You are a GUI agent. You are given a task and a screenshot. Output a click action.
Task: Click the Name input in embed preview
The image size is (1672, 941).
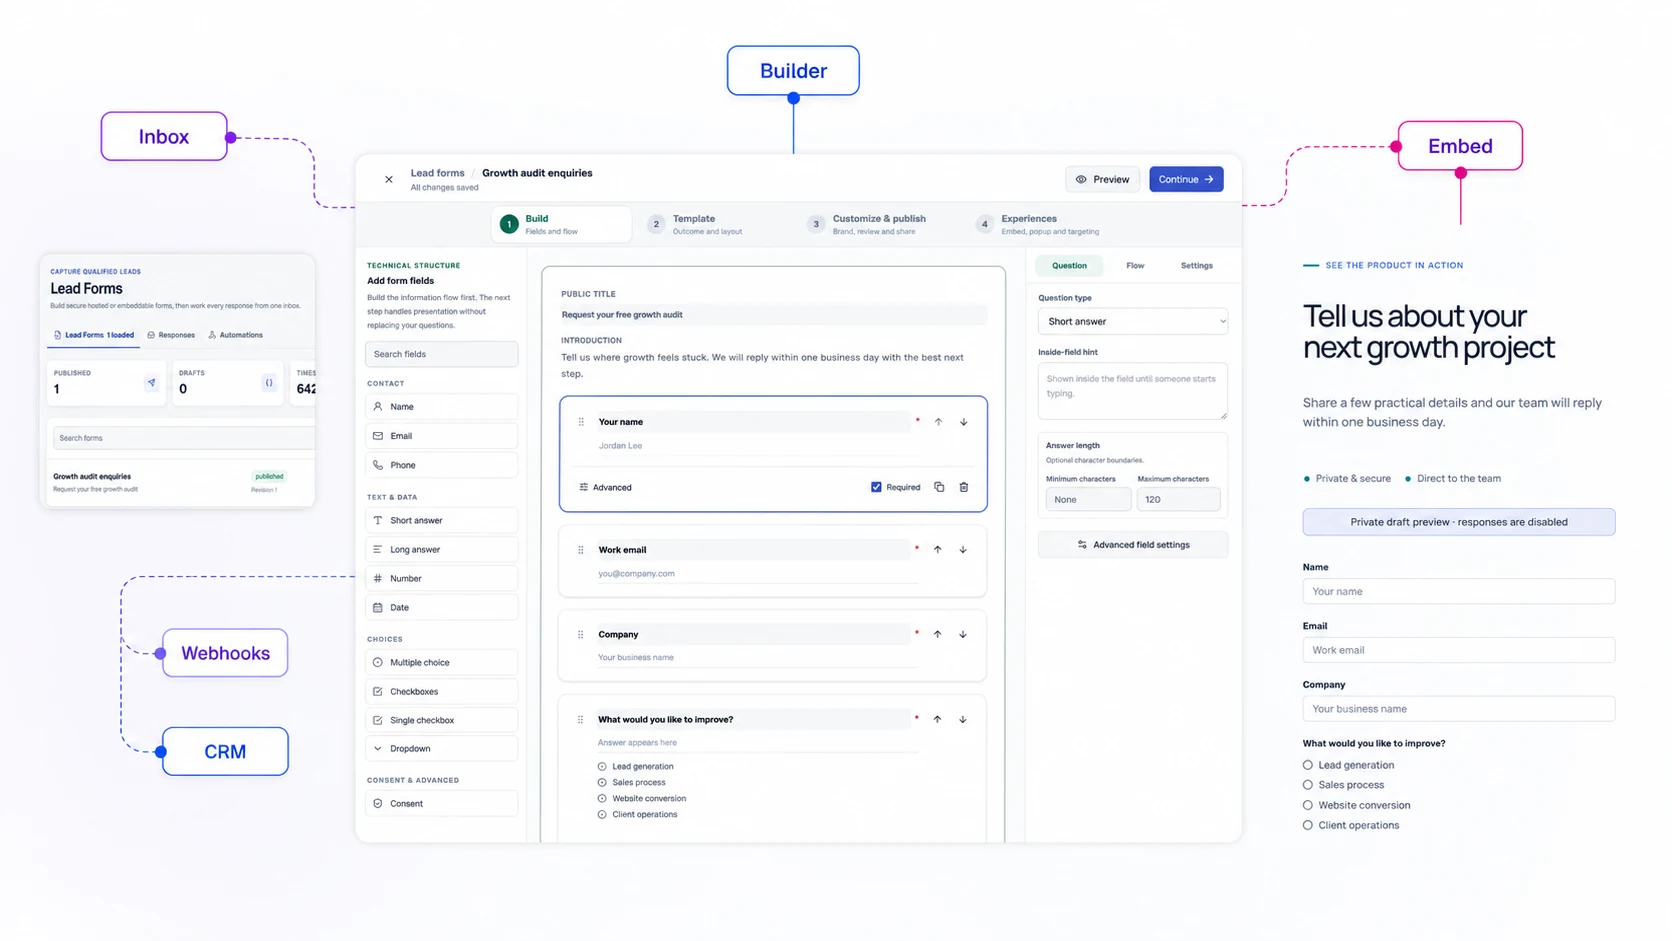point(1458,591)
